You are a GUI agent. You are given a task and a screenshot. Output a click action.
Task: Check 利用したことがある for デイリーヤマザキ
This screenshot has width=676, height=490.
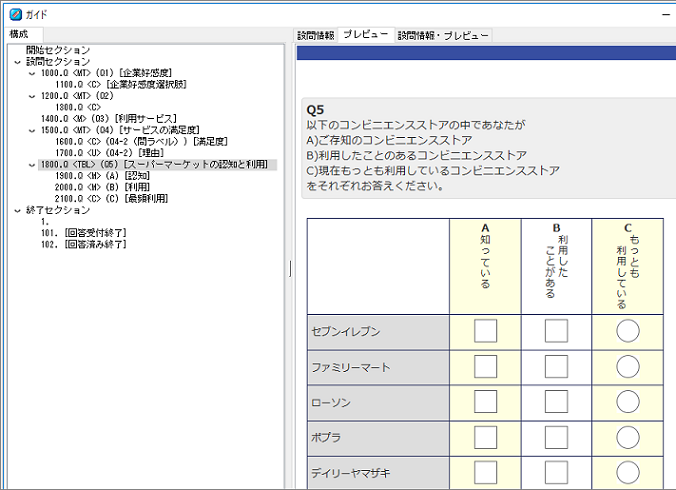pos(556,472)
